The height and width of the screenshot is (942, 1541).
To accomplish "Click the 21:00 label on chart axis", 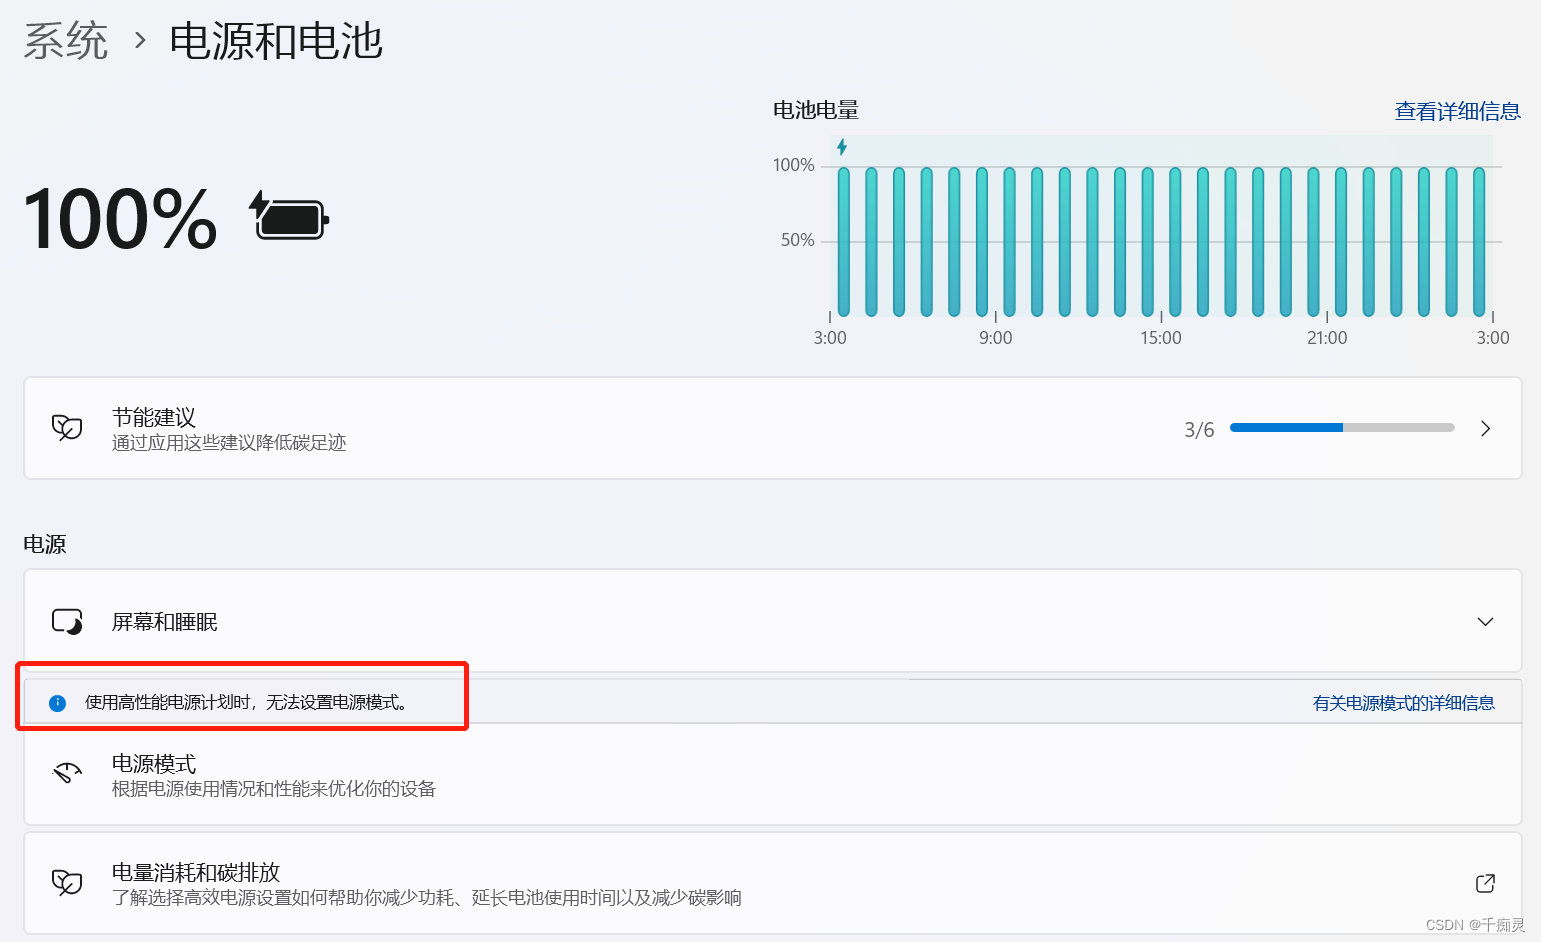I will point(1327,338).
